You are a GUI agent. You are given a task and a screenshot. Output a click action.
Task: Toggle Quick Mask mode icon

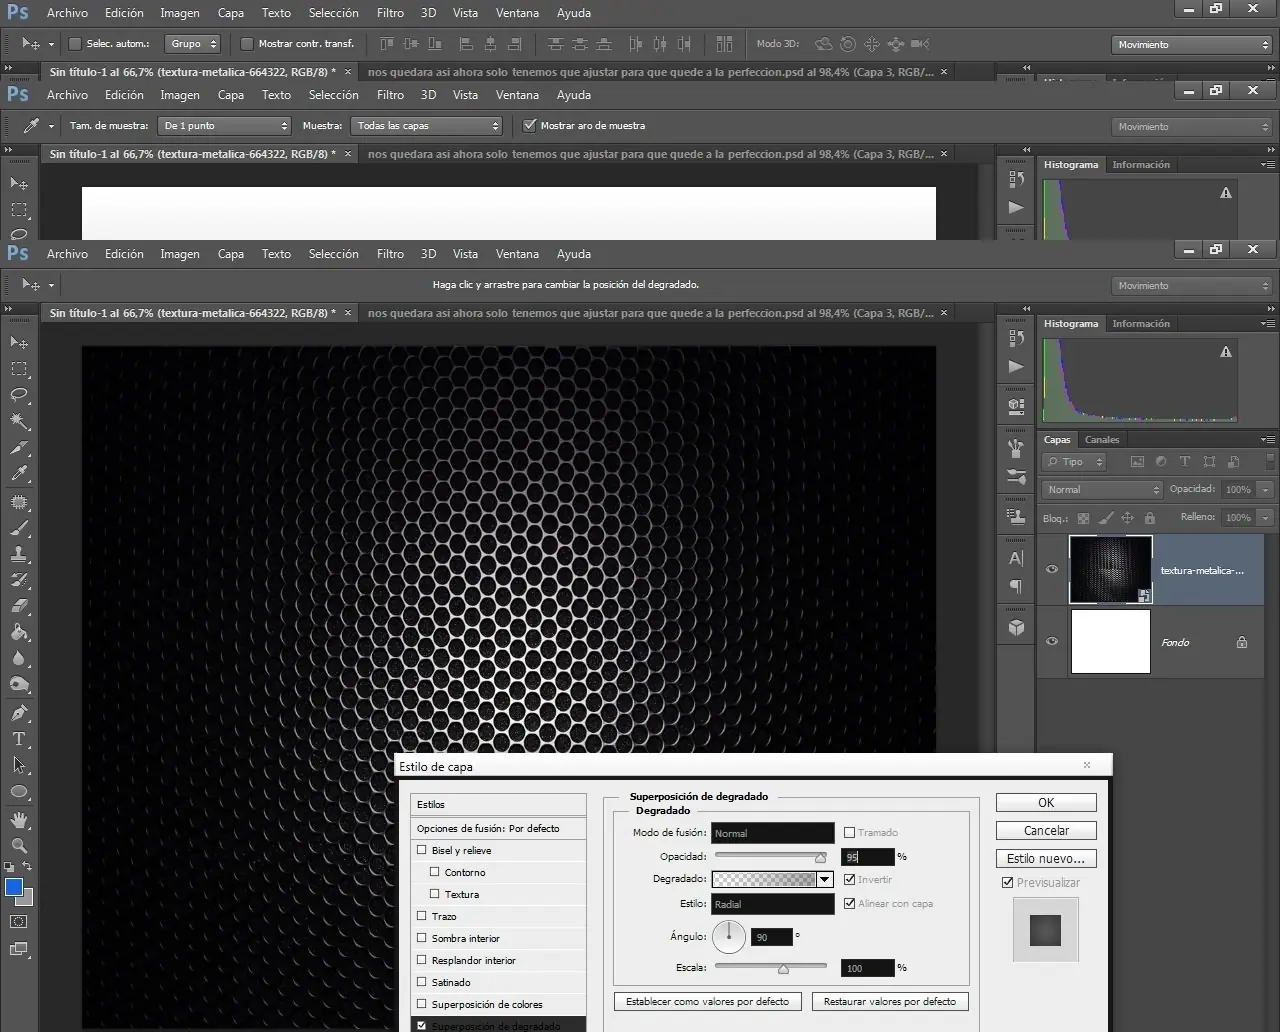19,921
